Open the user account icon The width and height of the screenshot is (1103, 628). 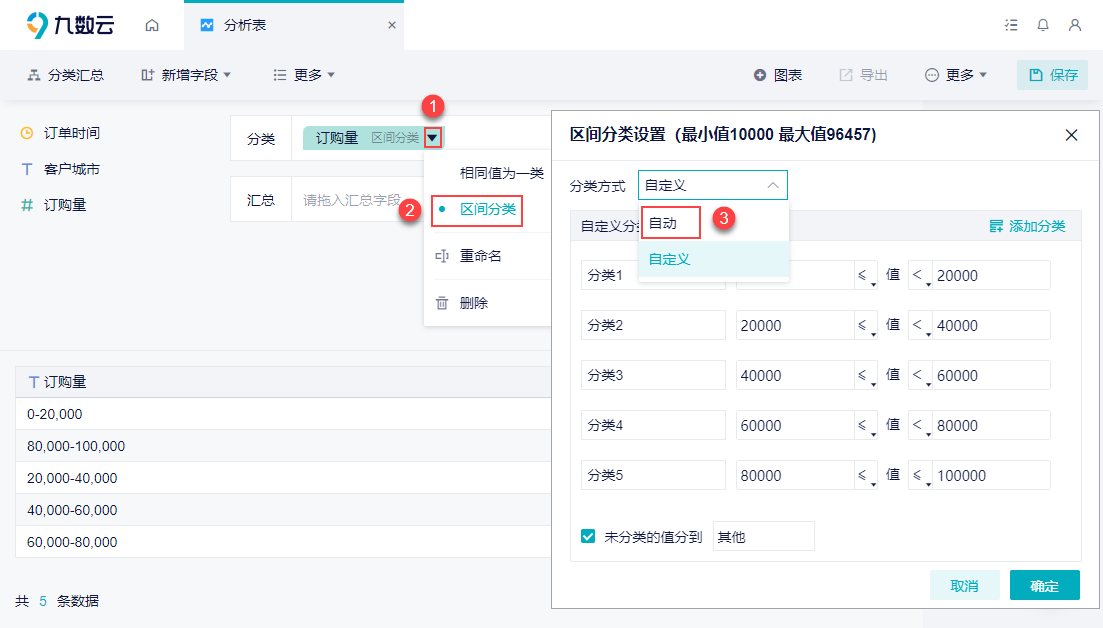click(x=1075, y=25)
